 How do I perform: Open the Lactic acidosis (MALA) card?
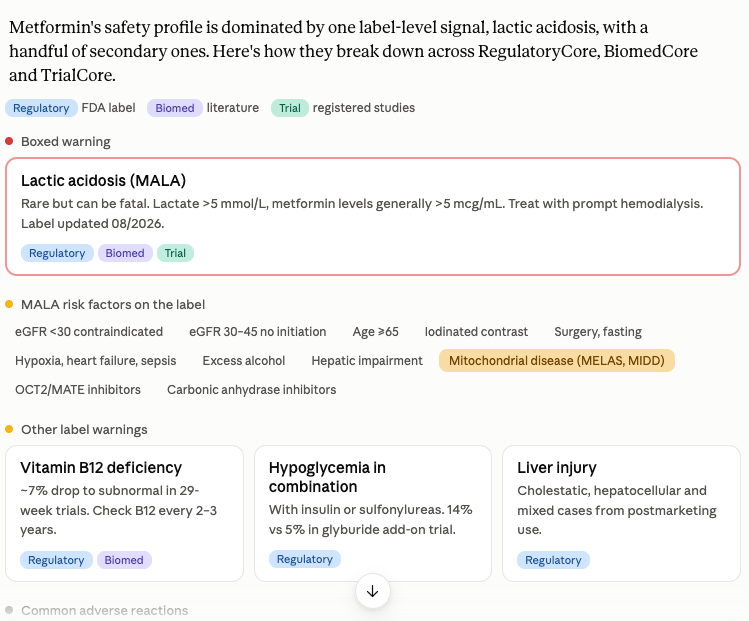pyautogui.click(x=373, y=216)
